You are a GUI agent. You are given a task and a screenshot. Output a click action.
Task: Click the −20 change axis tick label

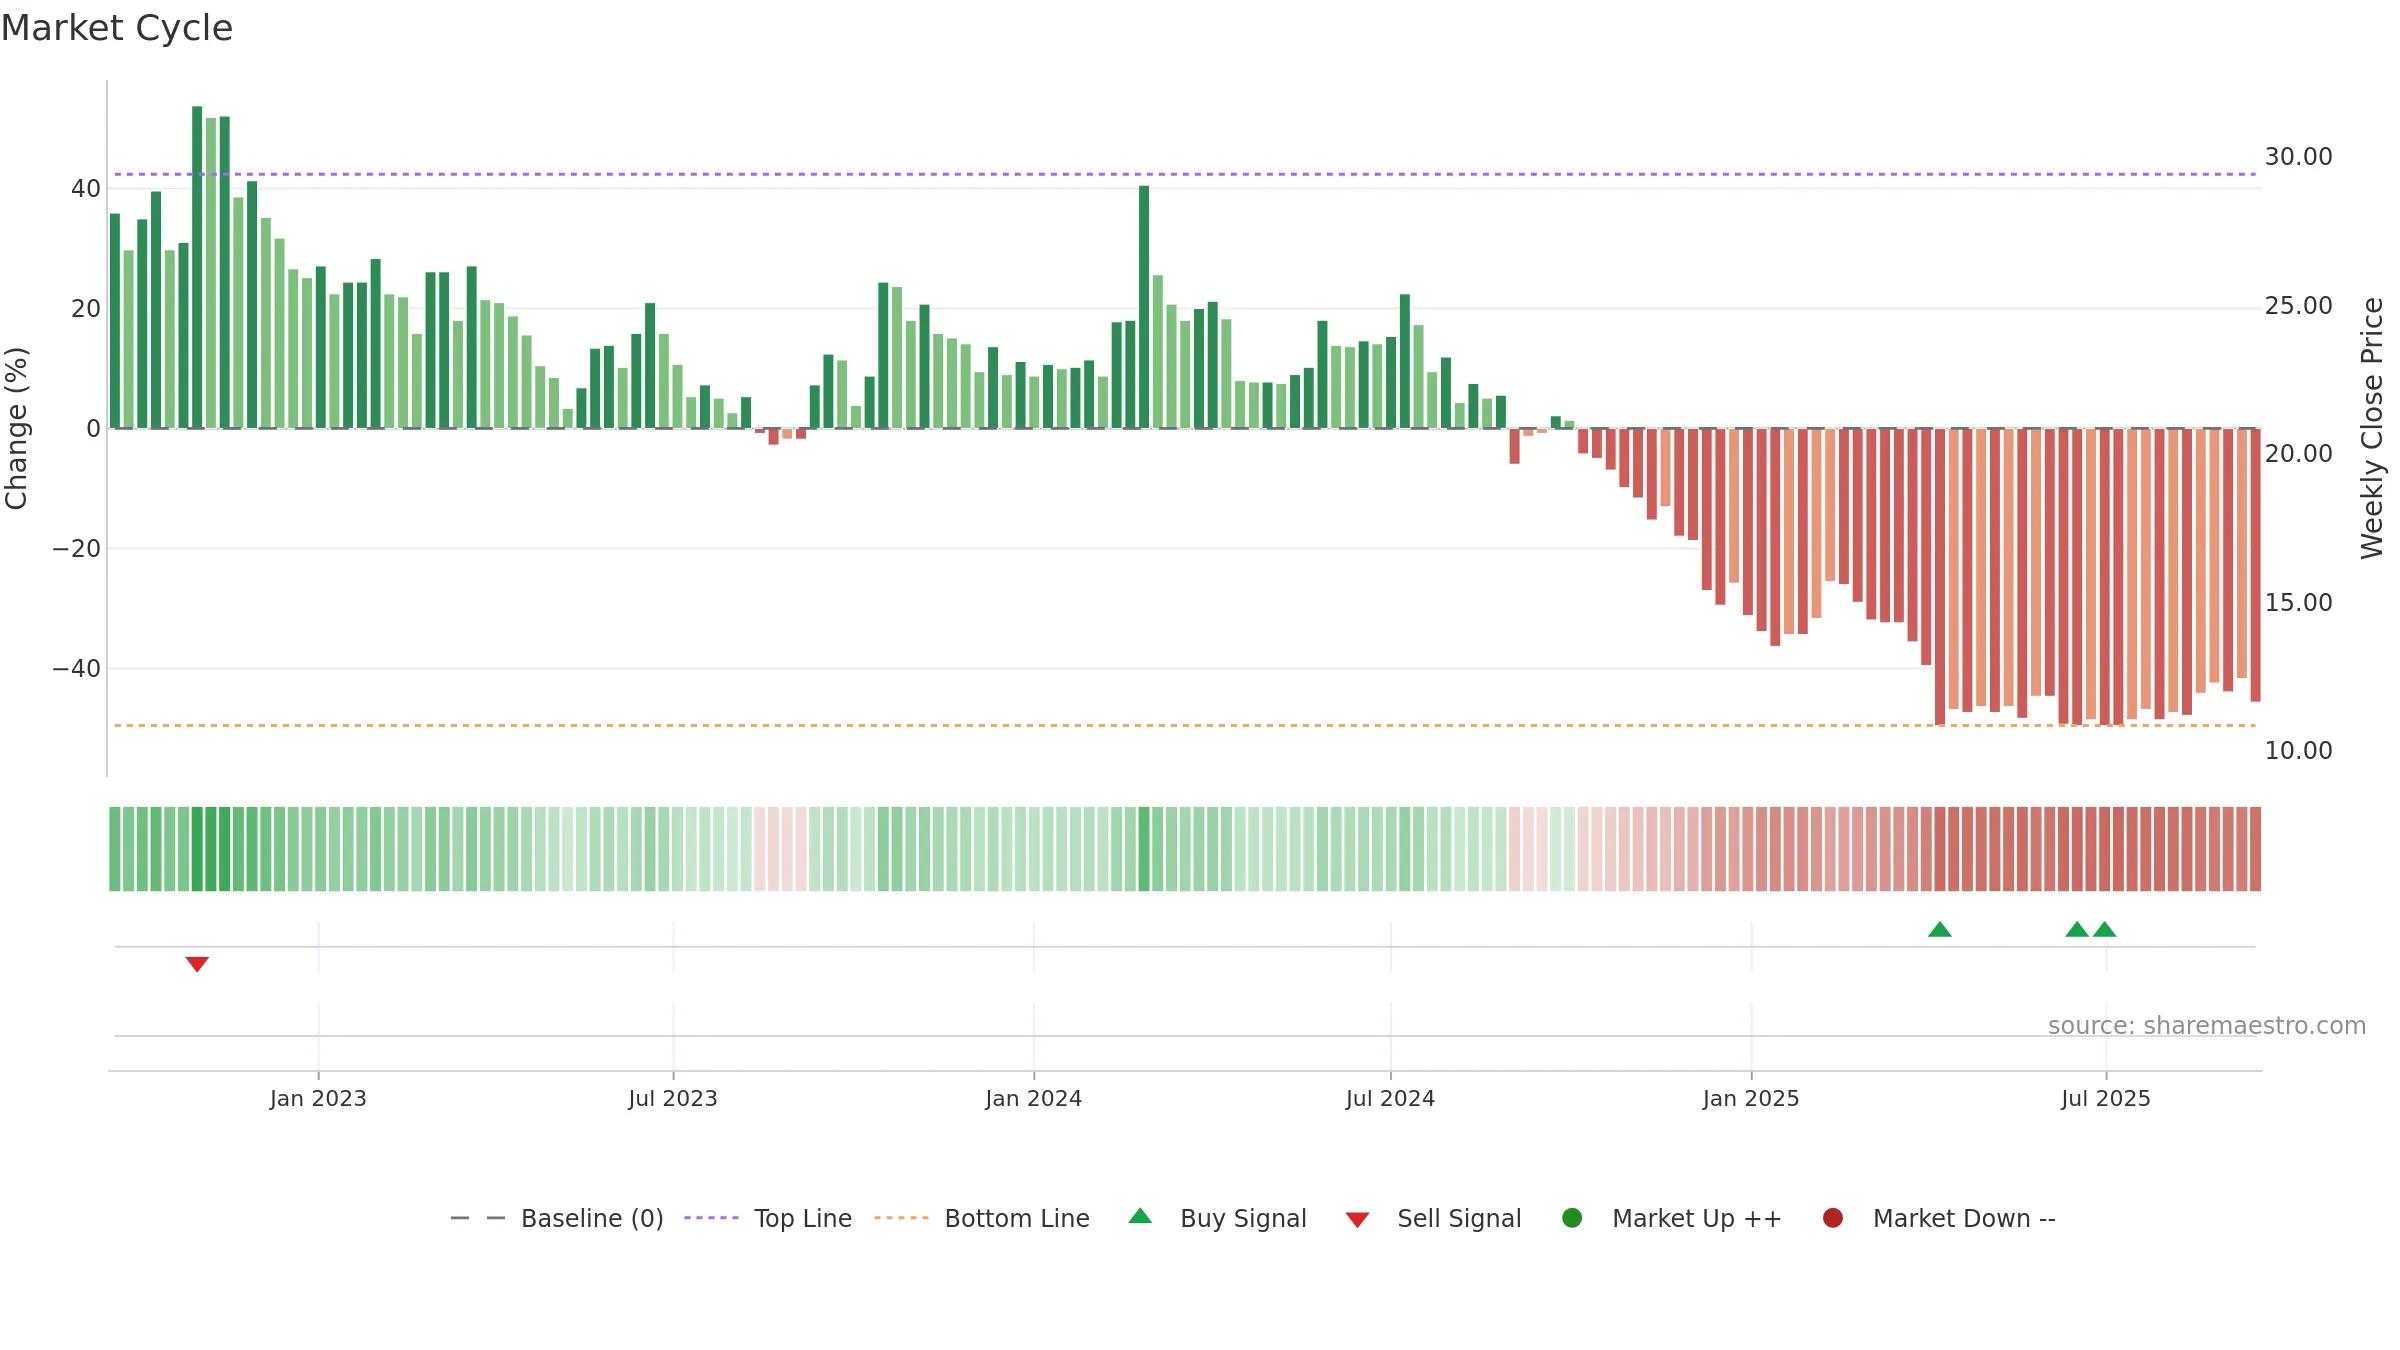(77, 549)
